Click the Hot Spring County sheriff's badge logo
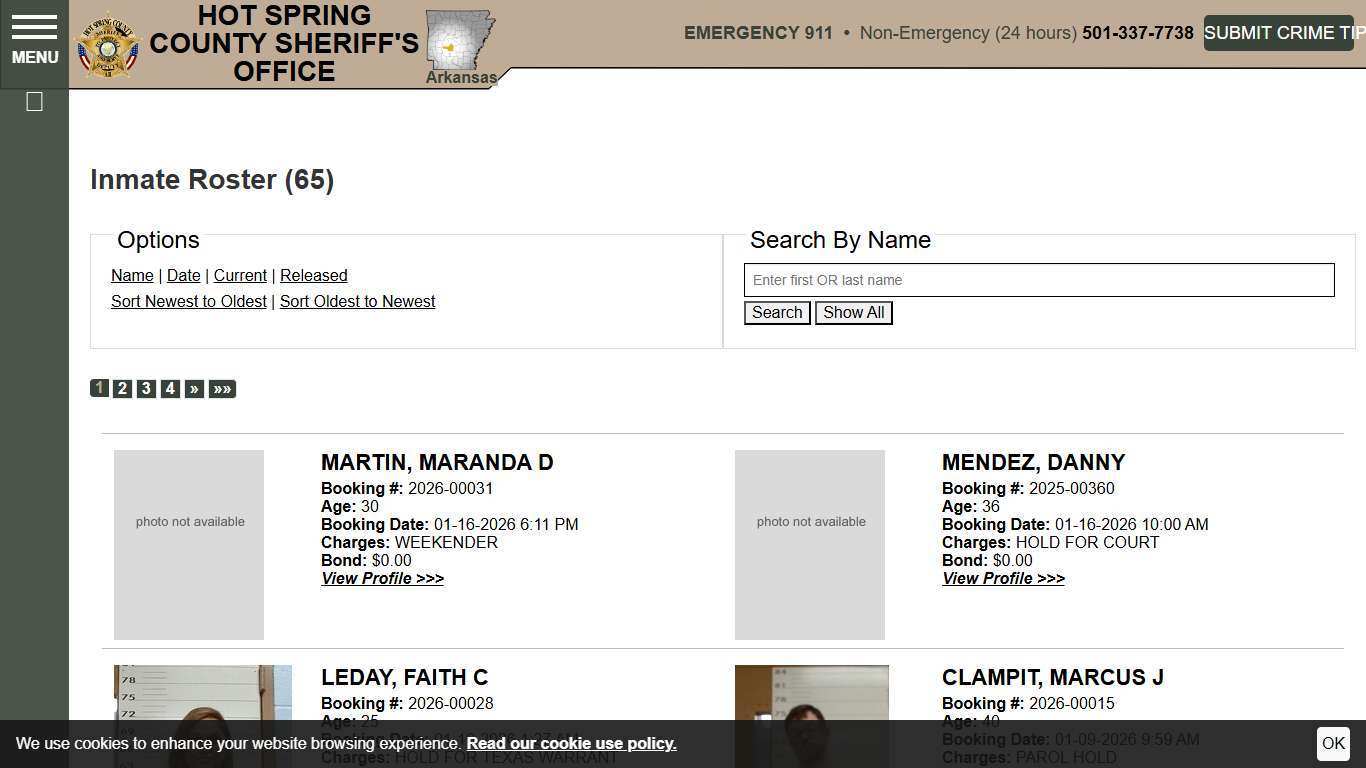The height and width of the screenshot is (768, 1366). (107, 43)
